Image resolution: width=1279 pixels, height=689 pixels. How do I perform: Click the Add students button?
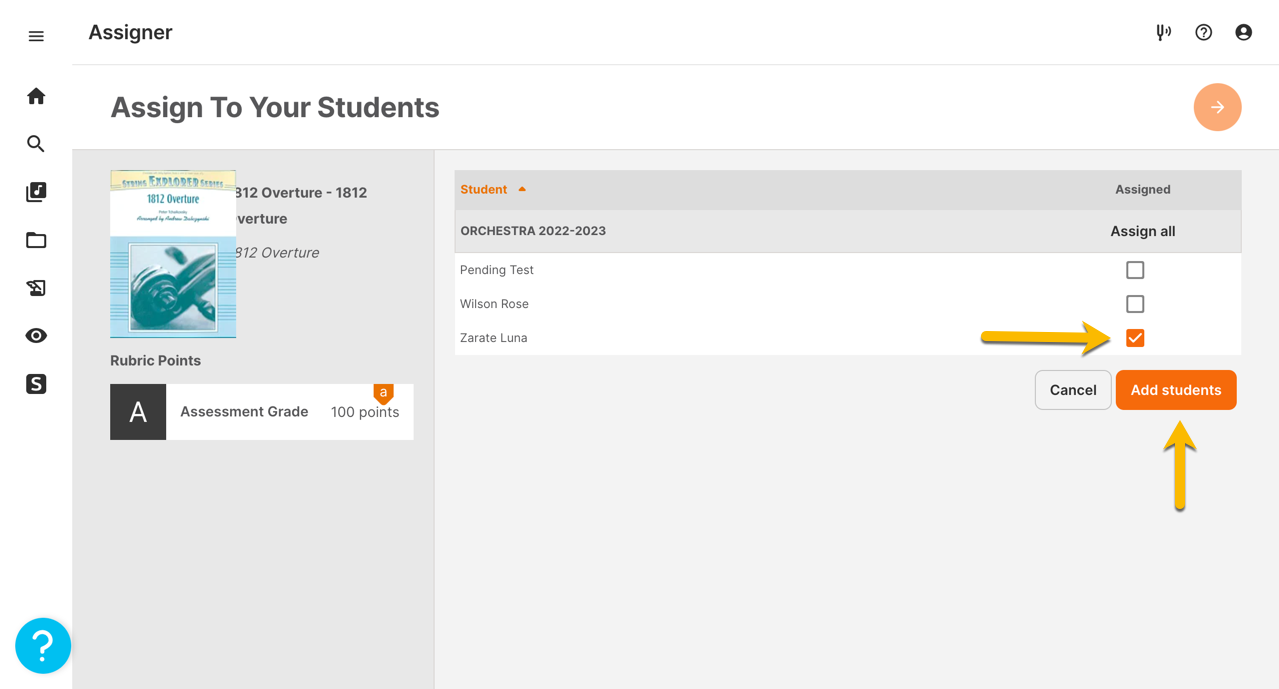click(x=1176, y=390)
